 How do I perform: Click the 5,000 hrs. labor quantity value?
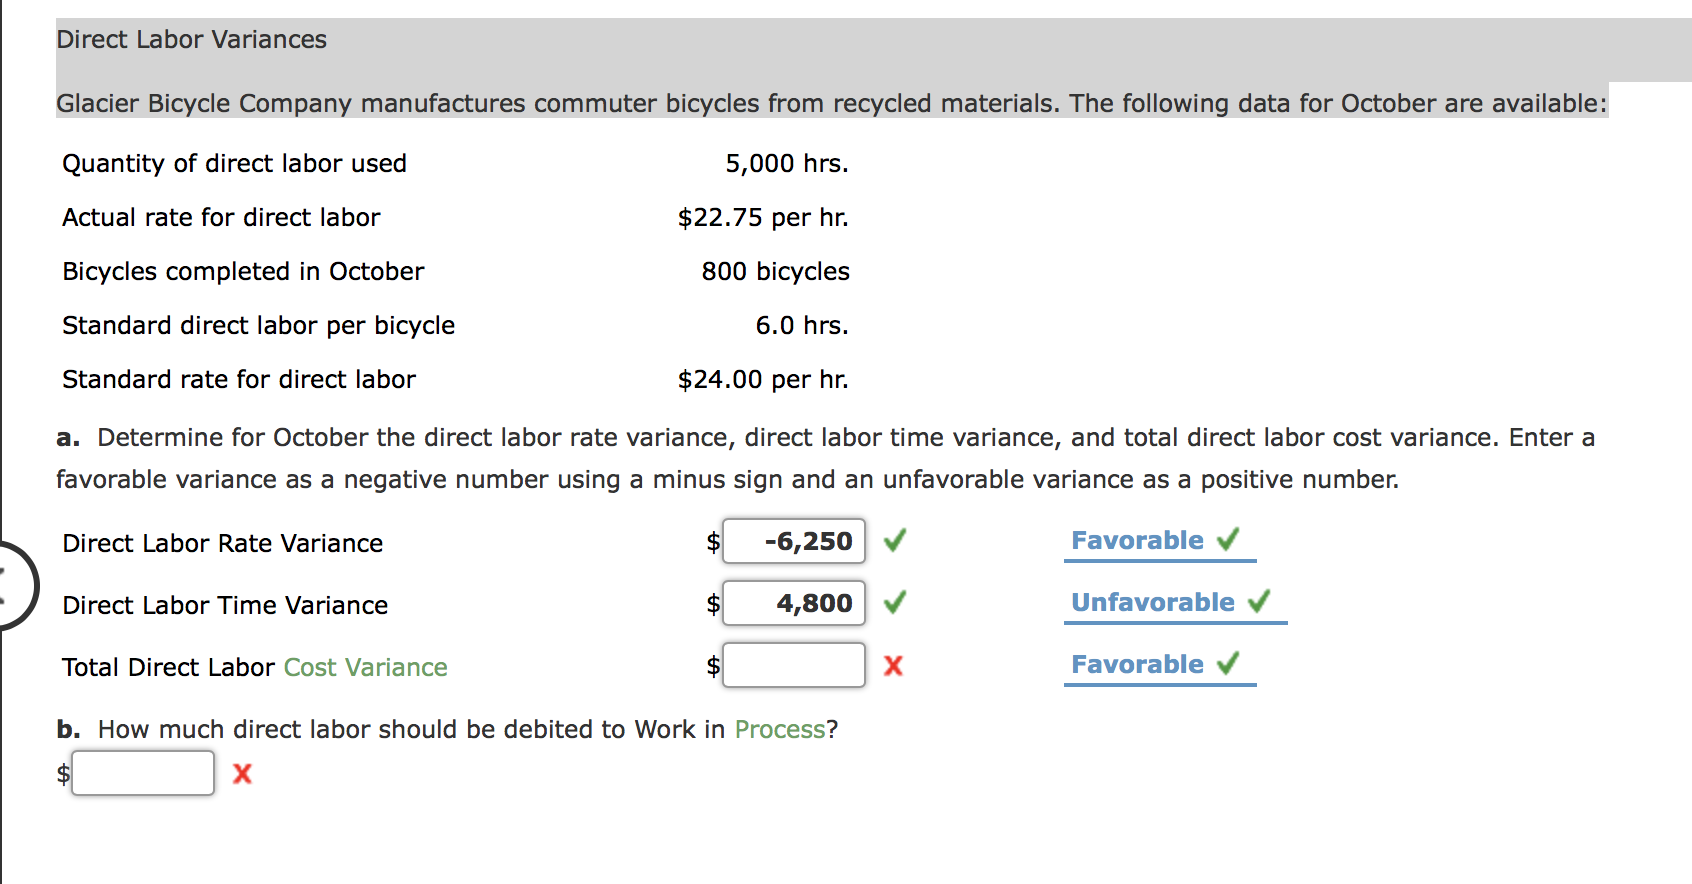[786, 164]
